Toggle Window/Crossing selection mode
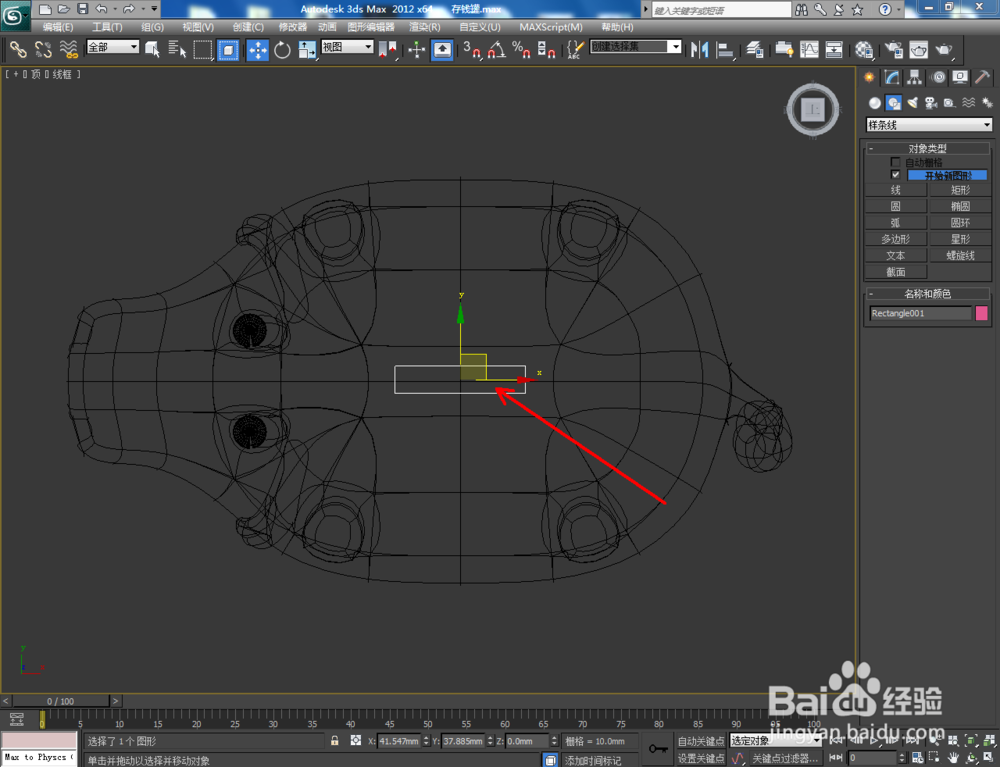This screenshot has height=767, width=1000. click(228, 49)
